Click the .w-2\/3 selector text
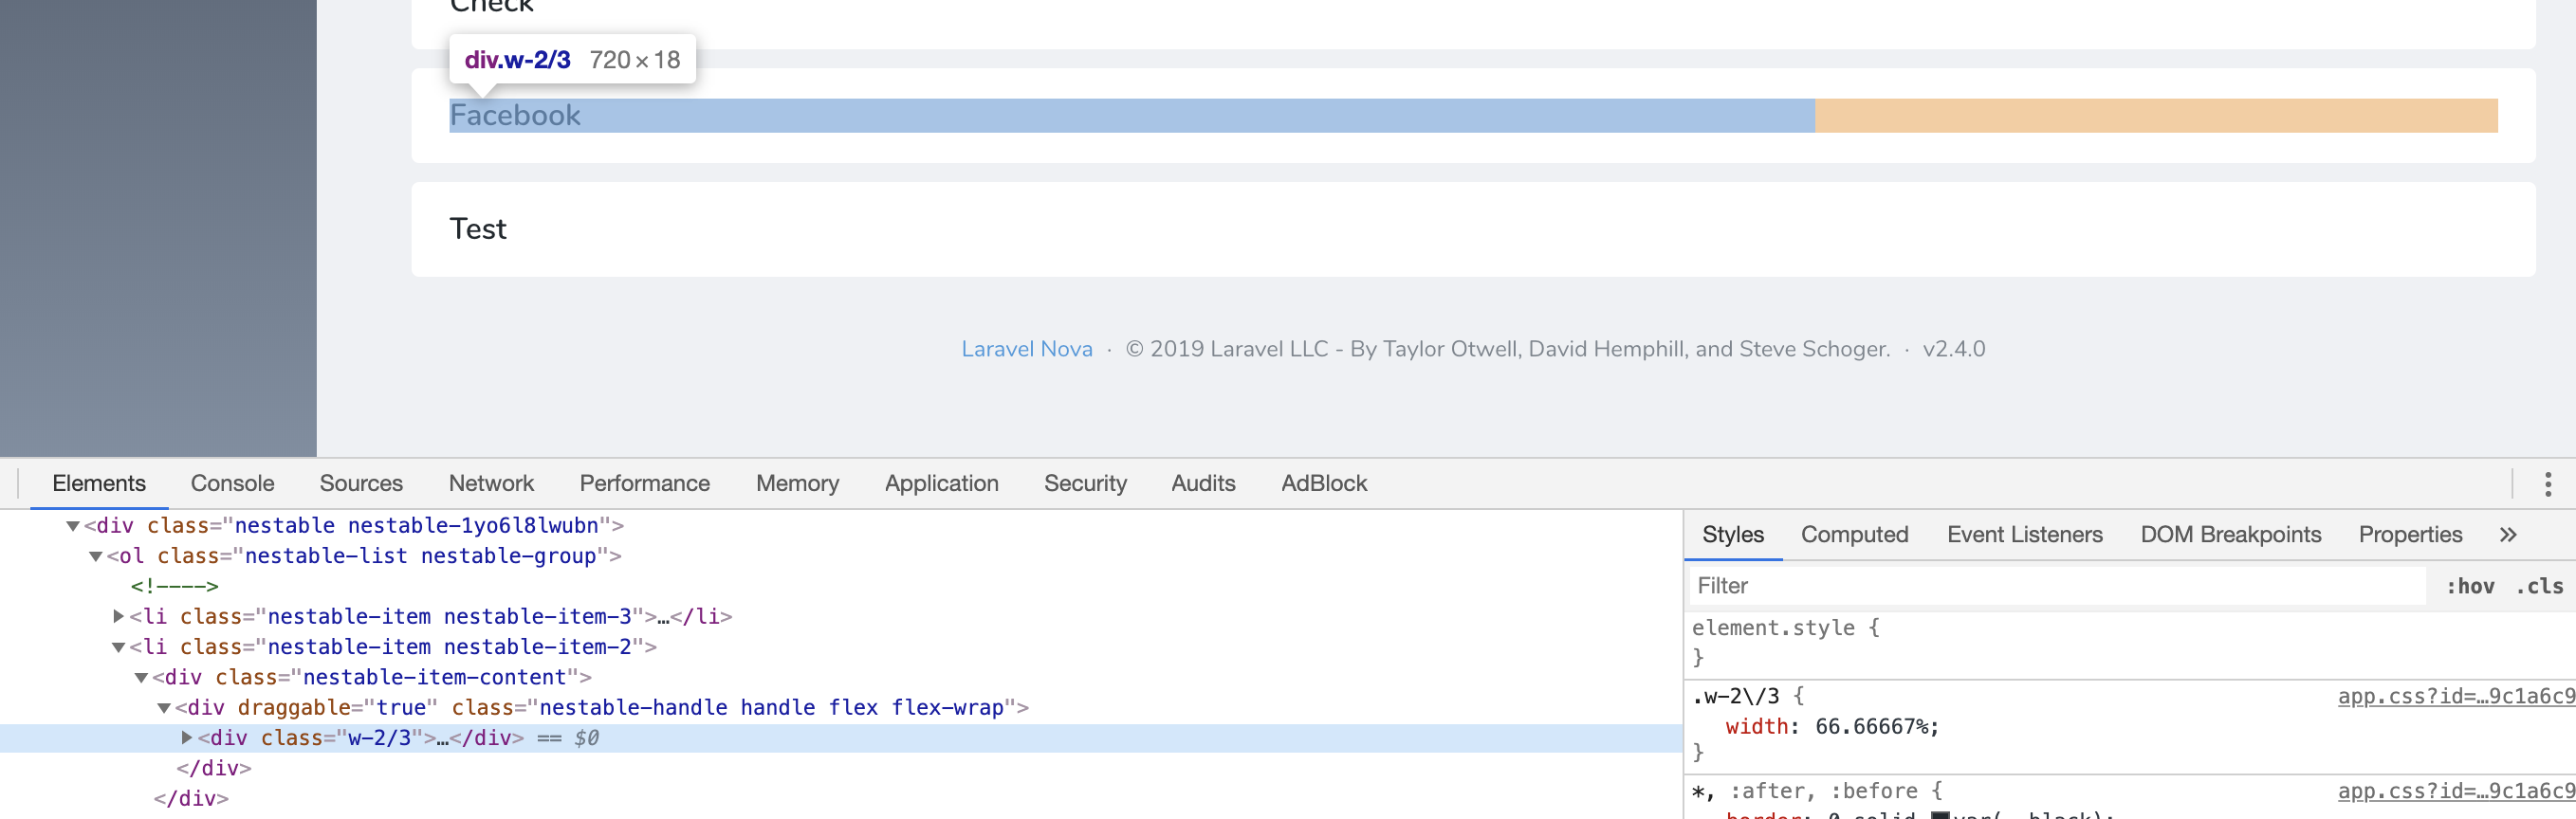The image size is (2576, 819). (1736, 696)
